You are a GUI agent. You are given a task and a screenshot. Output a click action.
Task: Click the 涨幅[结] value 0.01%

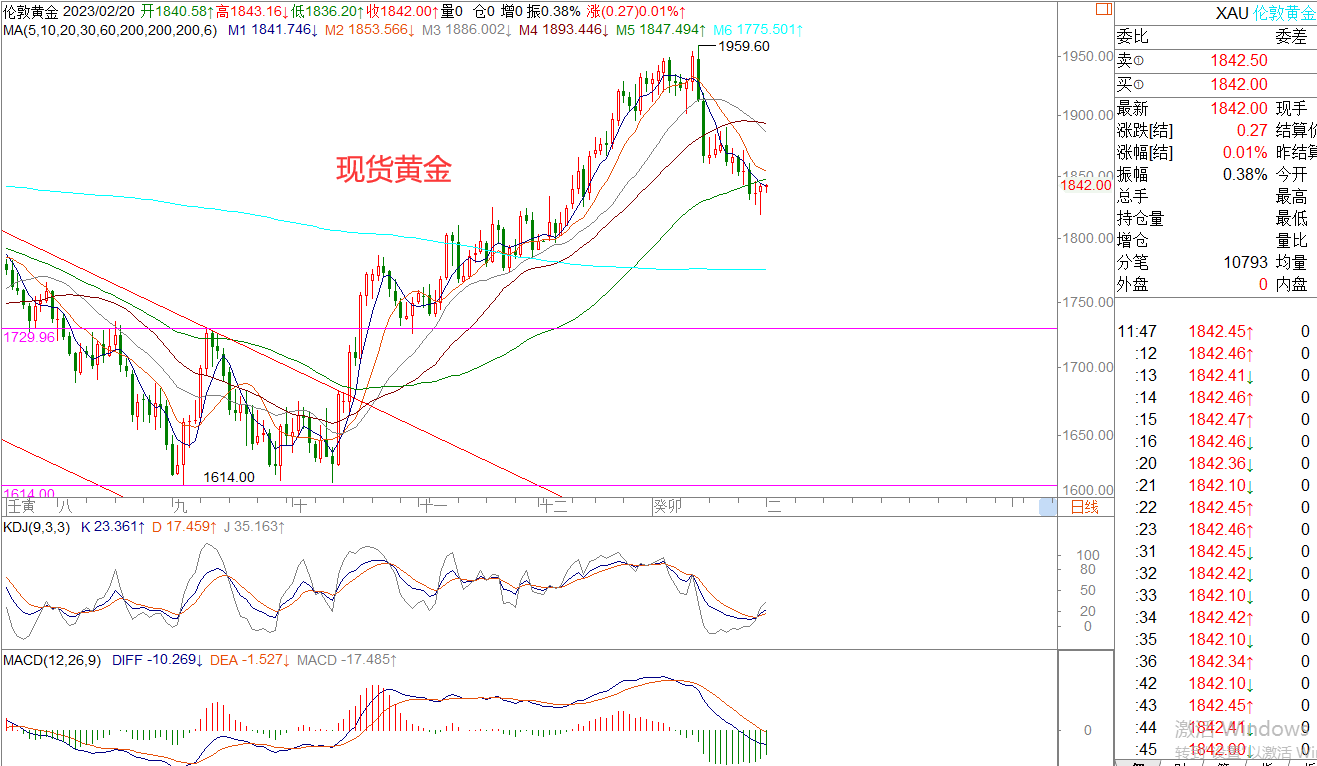[1246, 153]
